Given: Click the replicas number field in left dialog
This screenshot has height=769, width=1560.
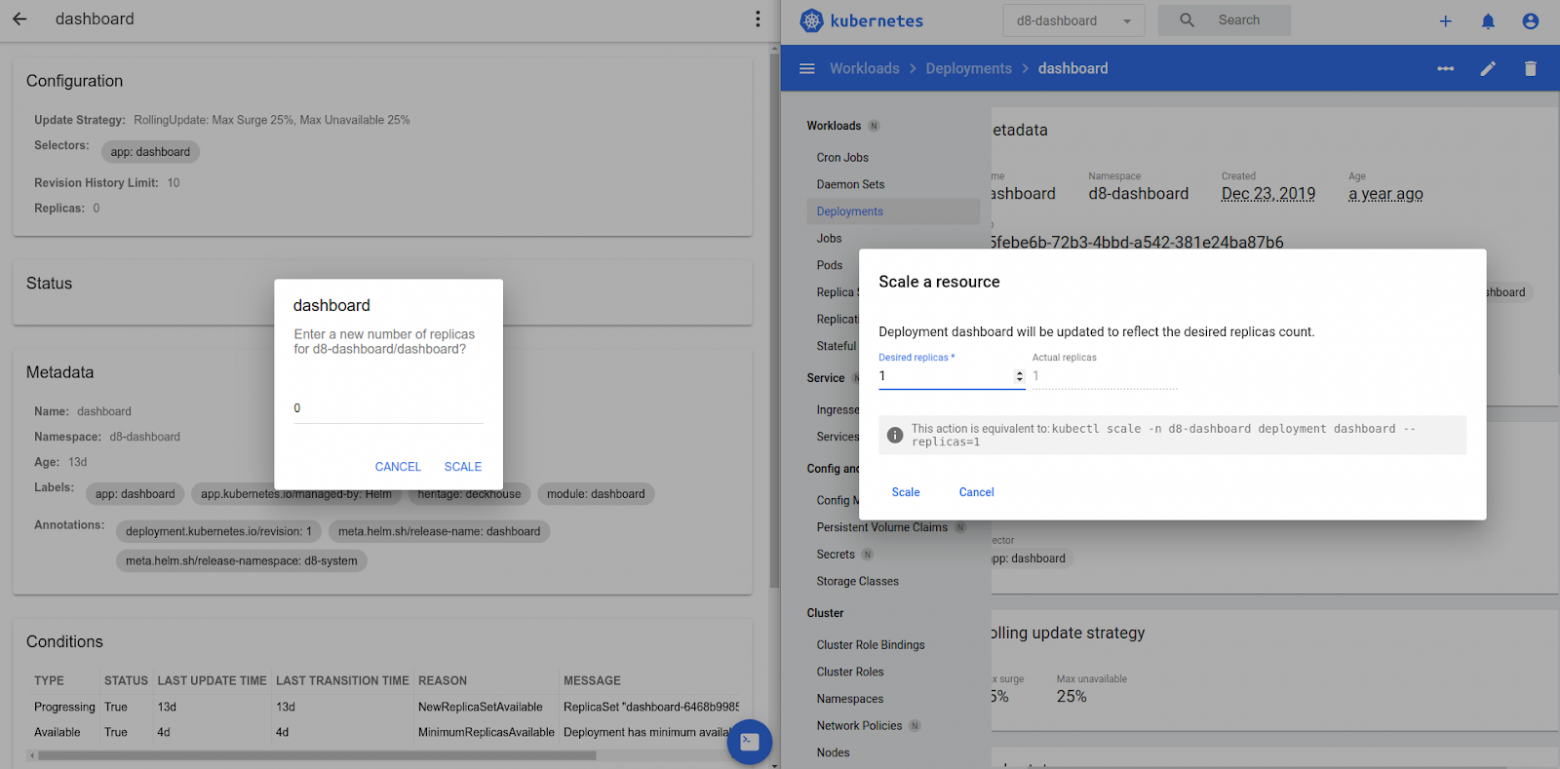Looking at the screenshot, I should (388, 408).
